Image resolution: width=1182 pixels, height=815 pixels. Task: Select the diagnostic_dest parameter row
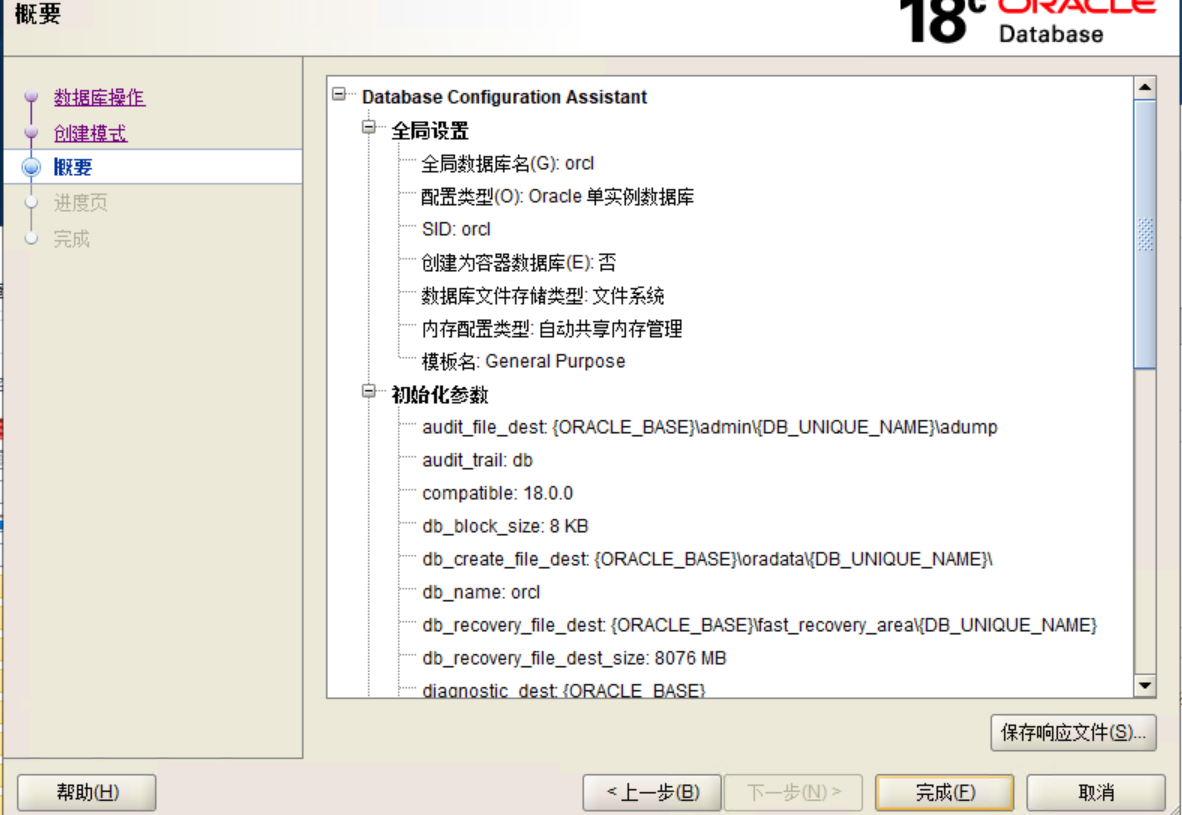tap(563, 690)
